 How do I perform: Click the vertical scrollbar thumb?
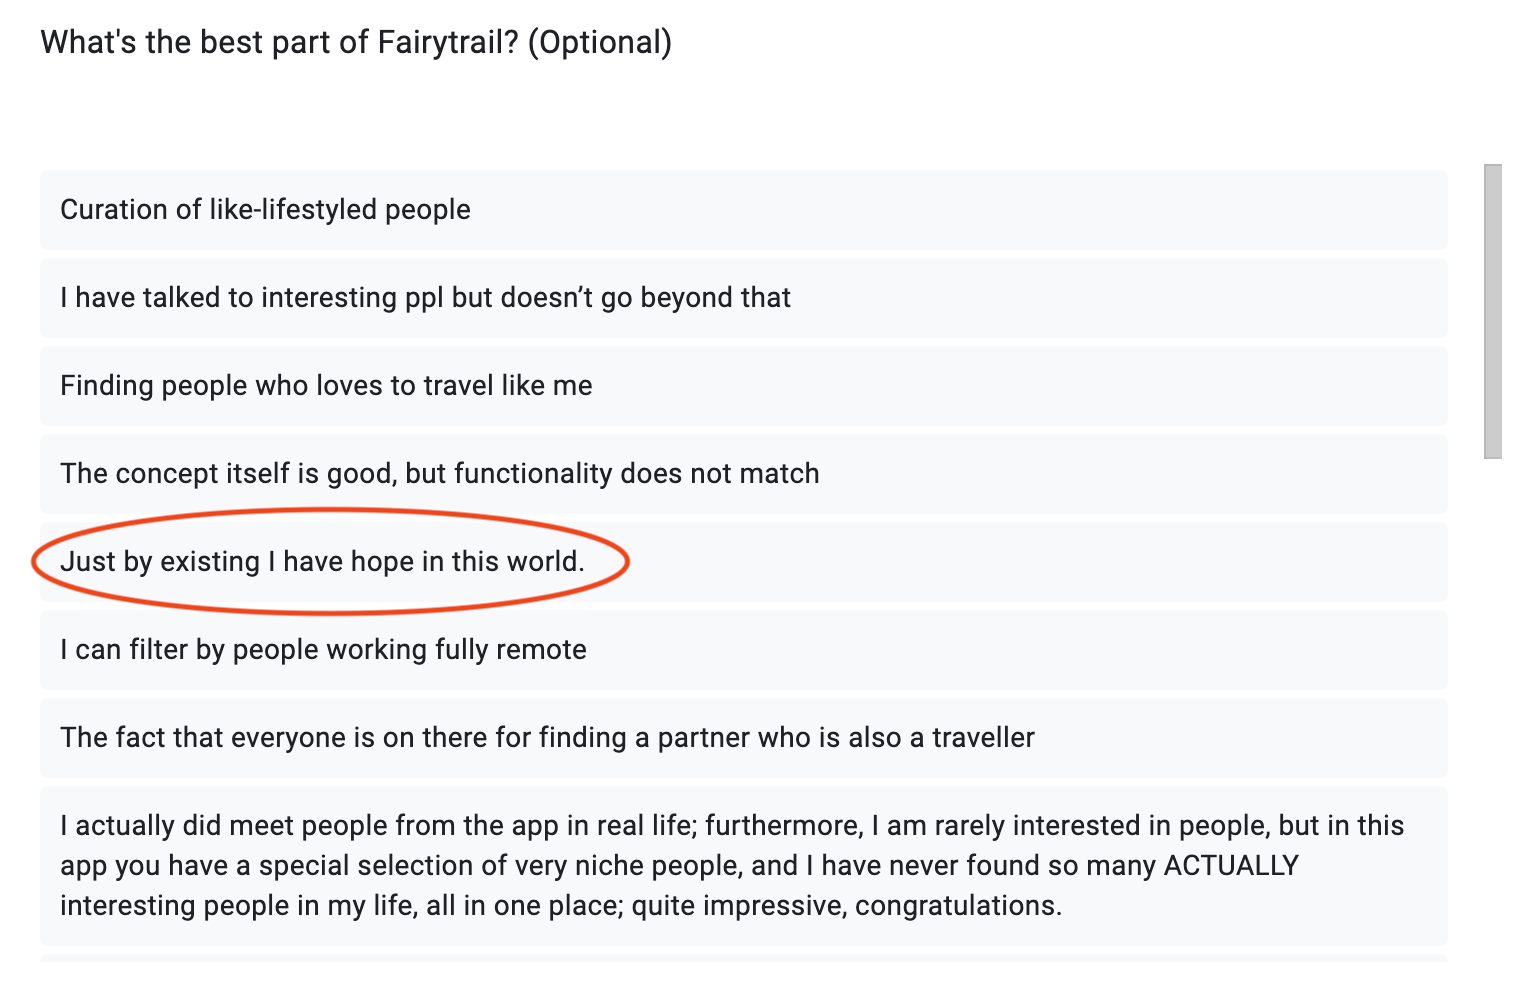coord(1493,312)
